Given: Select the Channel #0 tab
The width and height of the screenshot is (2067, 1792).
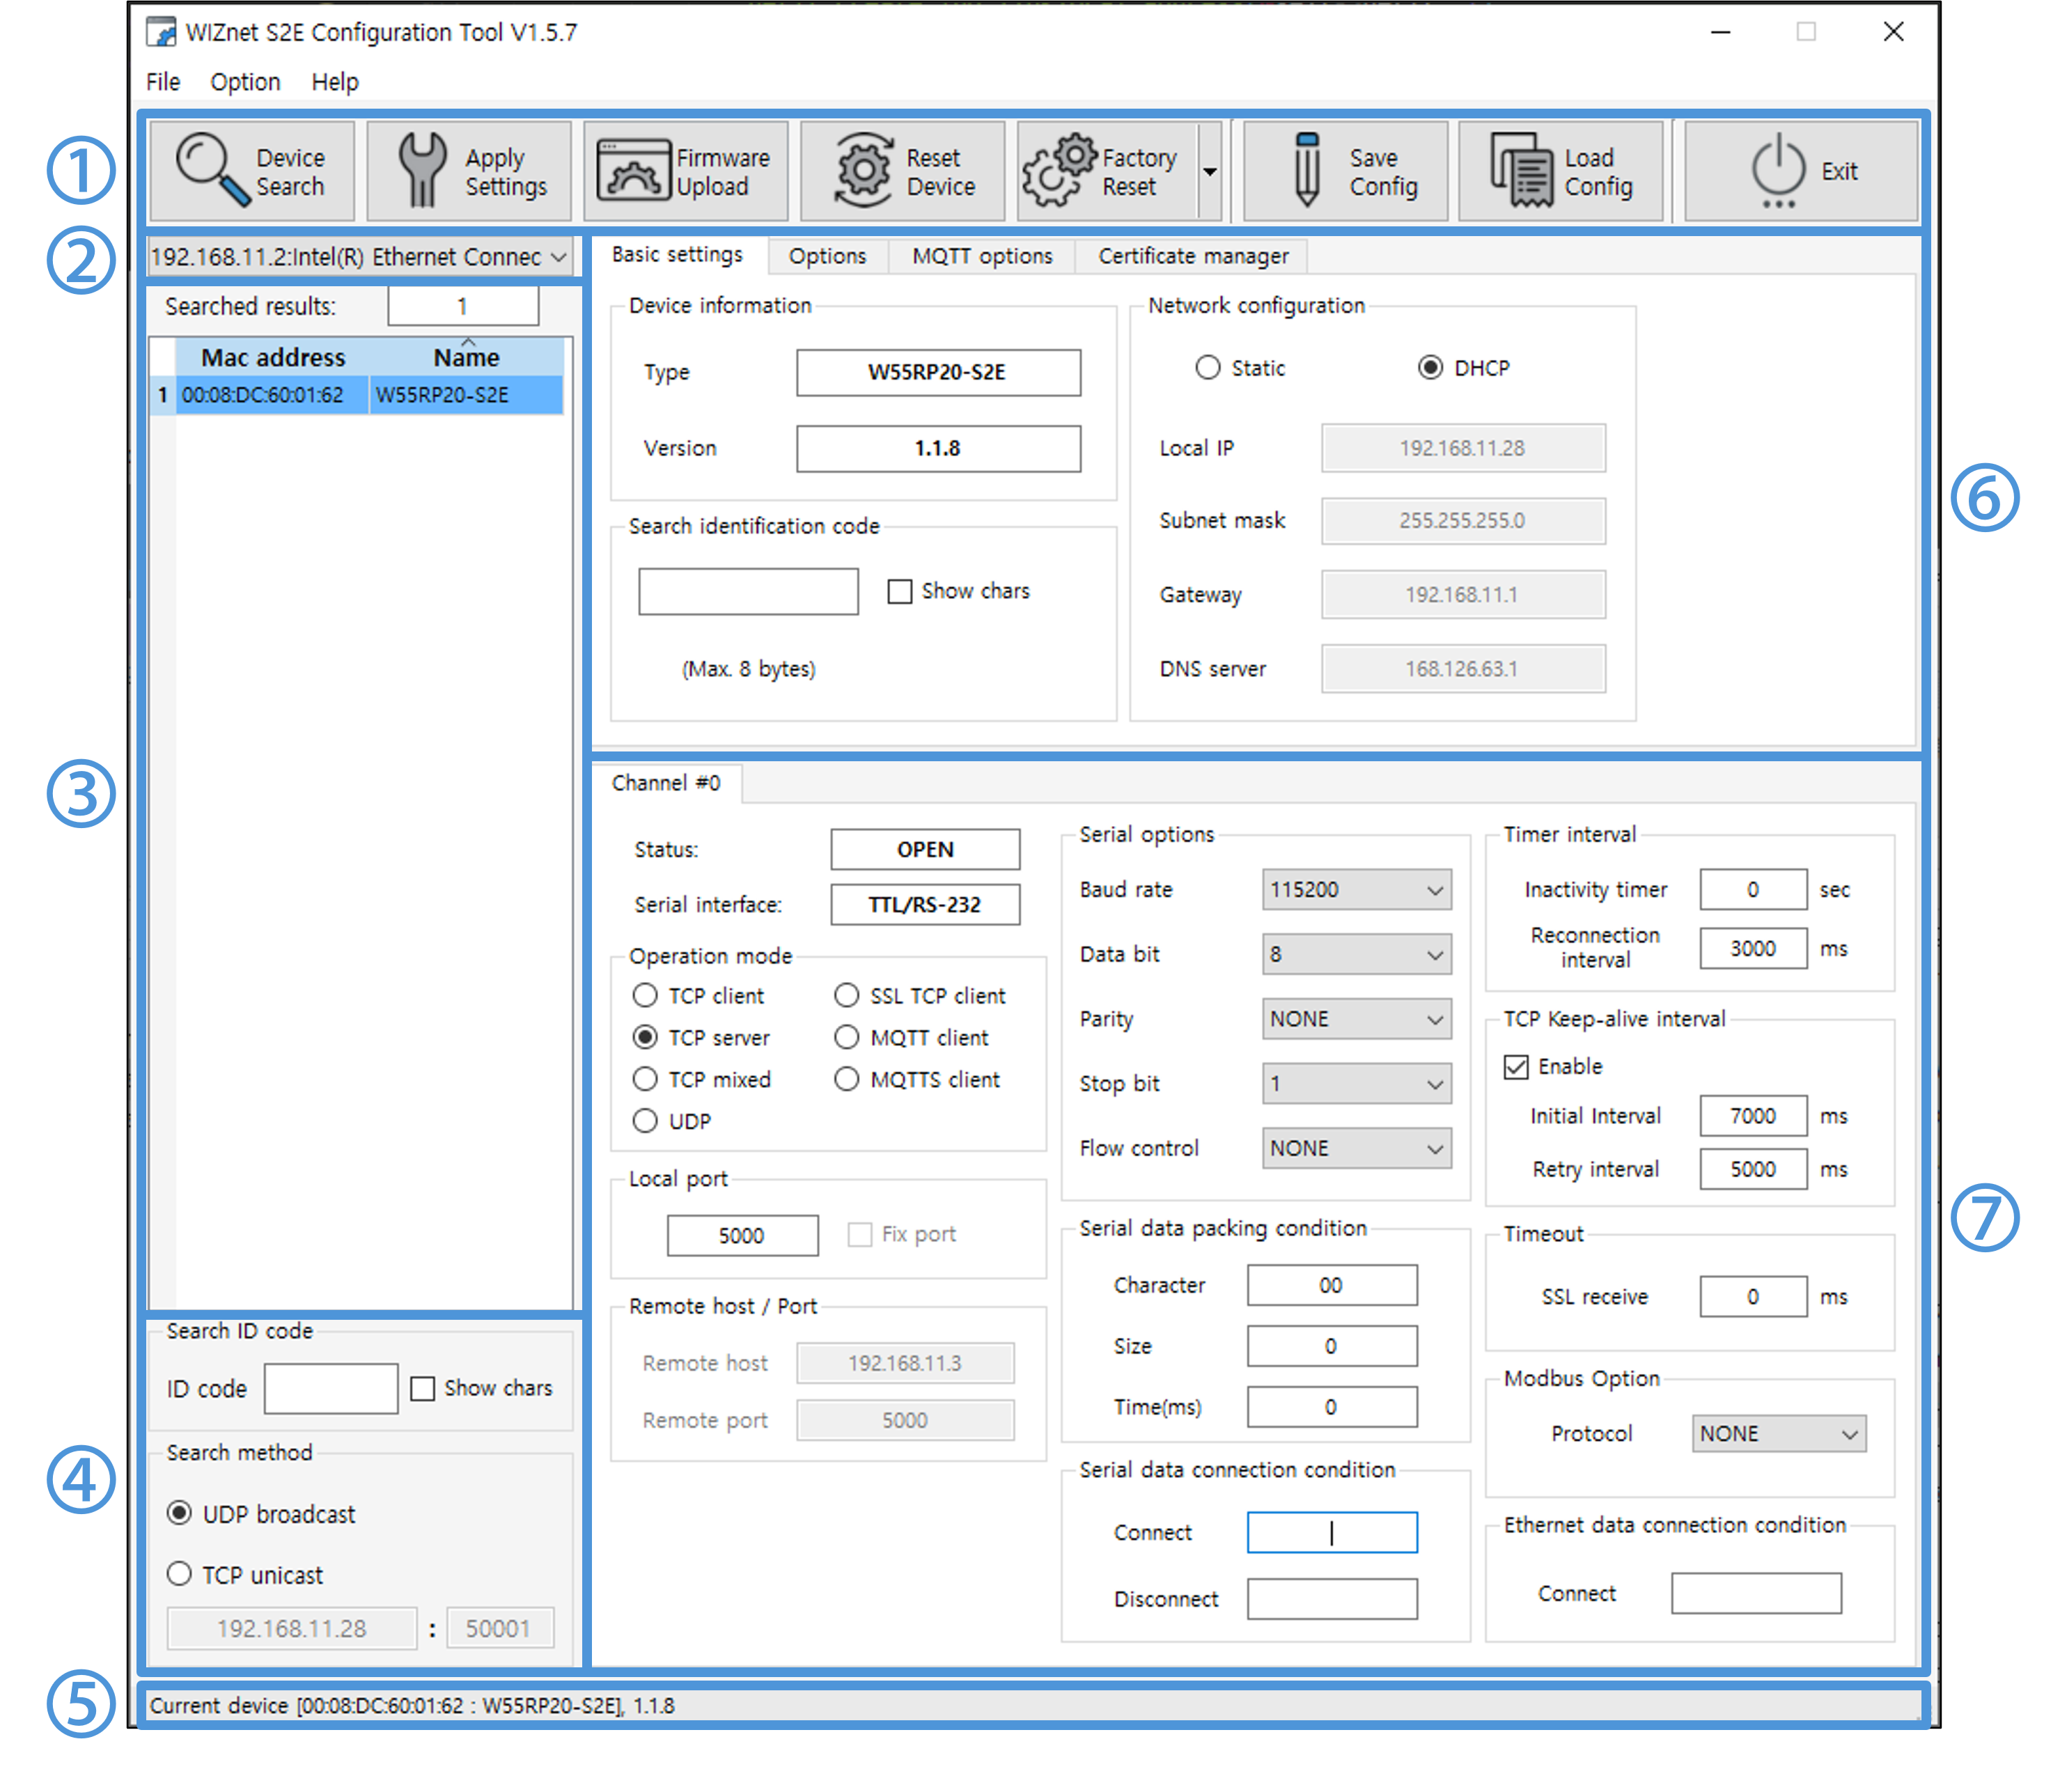Looking at the screenshot, I should tap(666, 783).
